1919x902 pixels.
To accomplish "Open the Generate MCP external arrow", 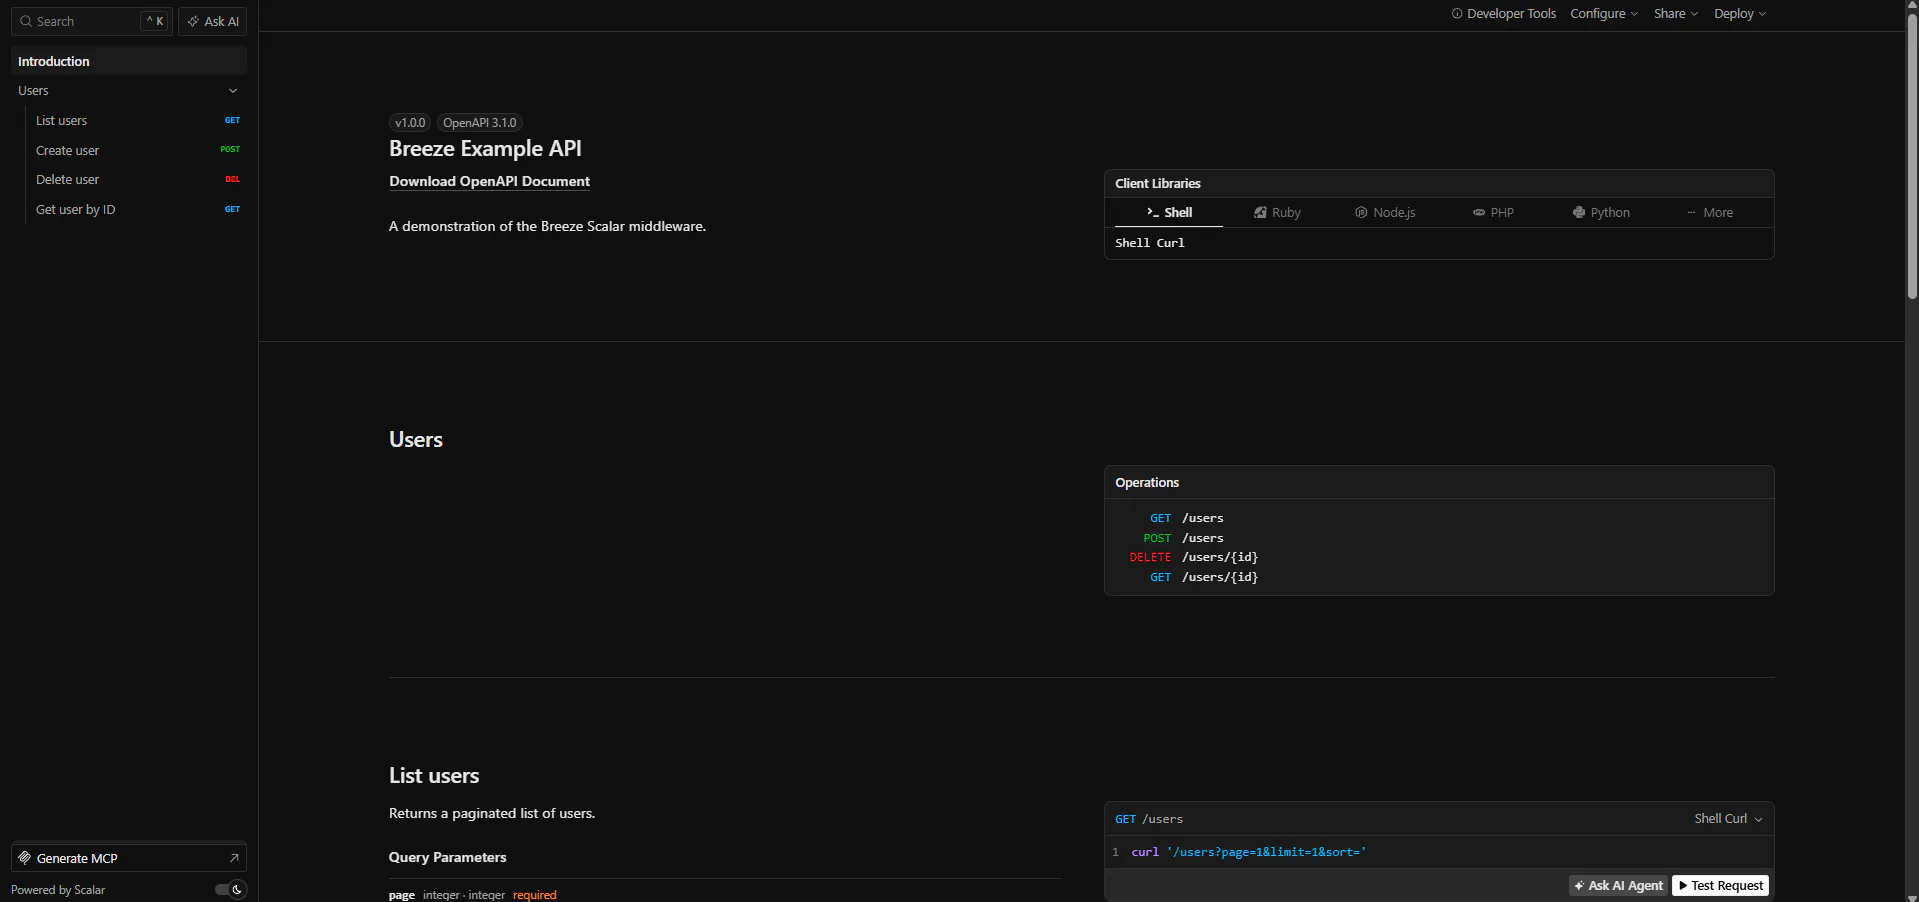I will coord(234,858).
